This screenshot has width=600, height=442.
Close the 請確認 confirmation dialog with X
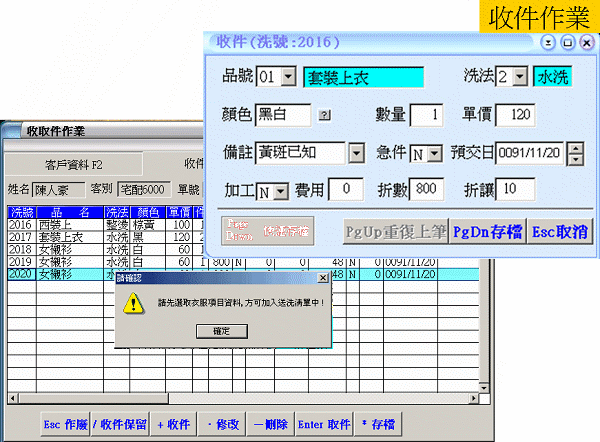(322, 277)
